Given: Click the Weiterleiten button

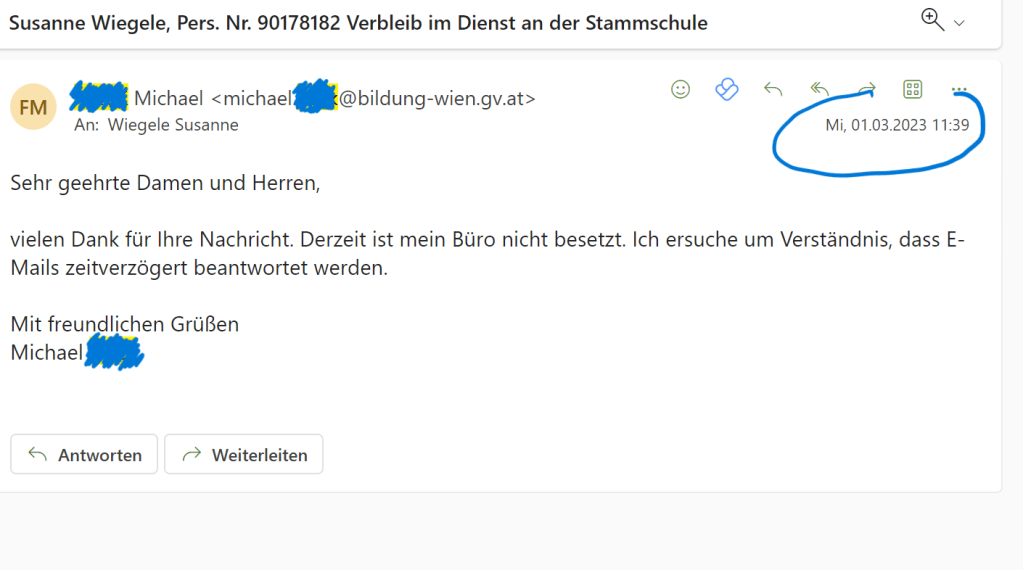Looking at the screenshot, I should [x=244, y=455].
